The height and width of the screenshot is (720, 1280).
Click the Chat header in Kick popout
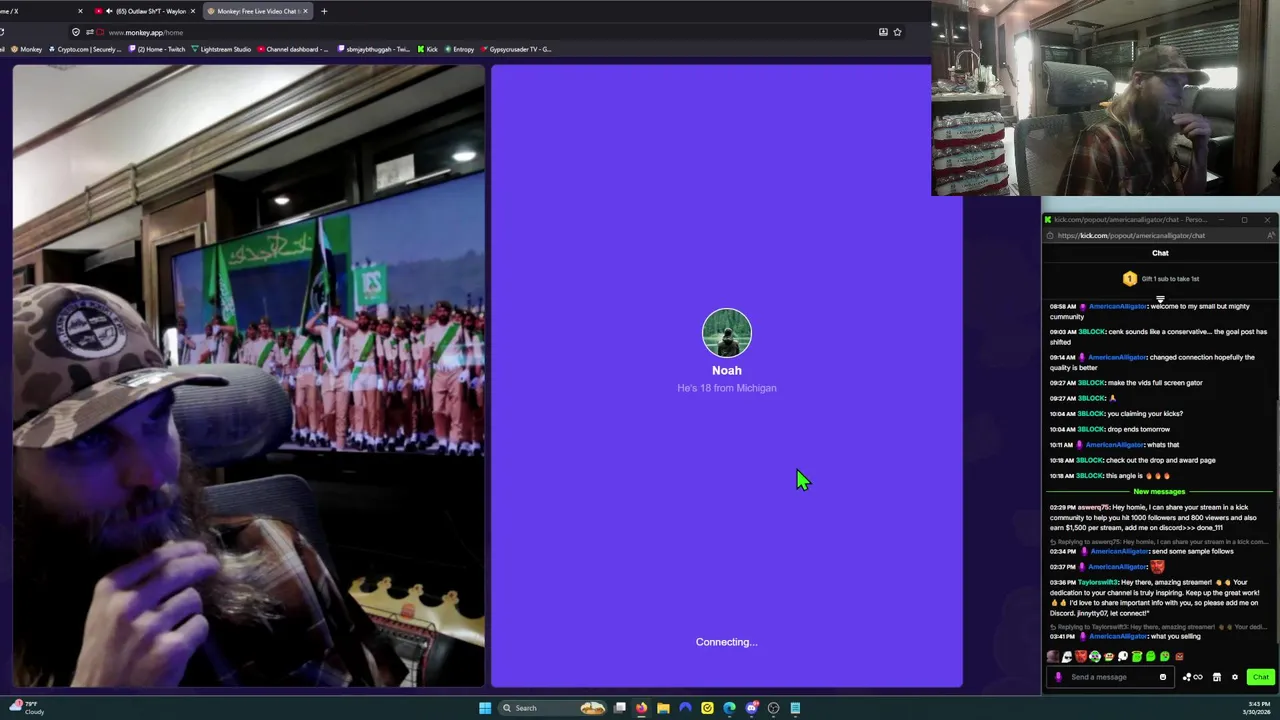[x=1160, y=253]
